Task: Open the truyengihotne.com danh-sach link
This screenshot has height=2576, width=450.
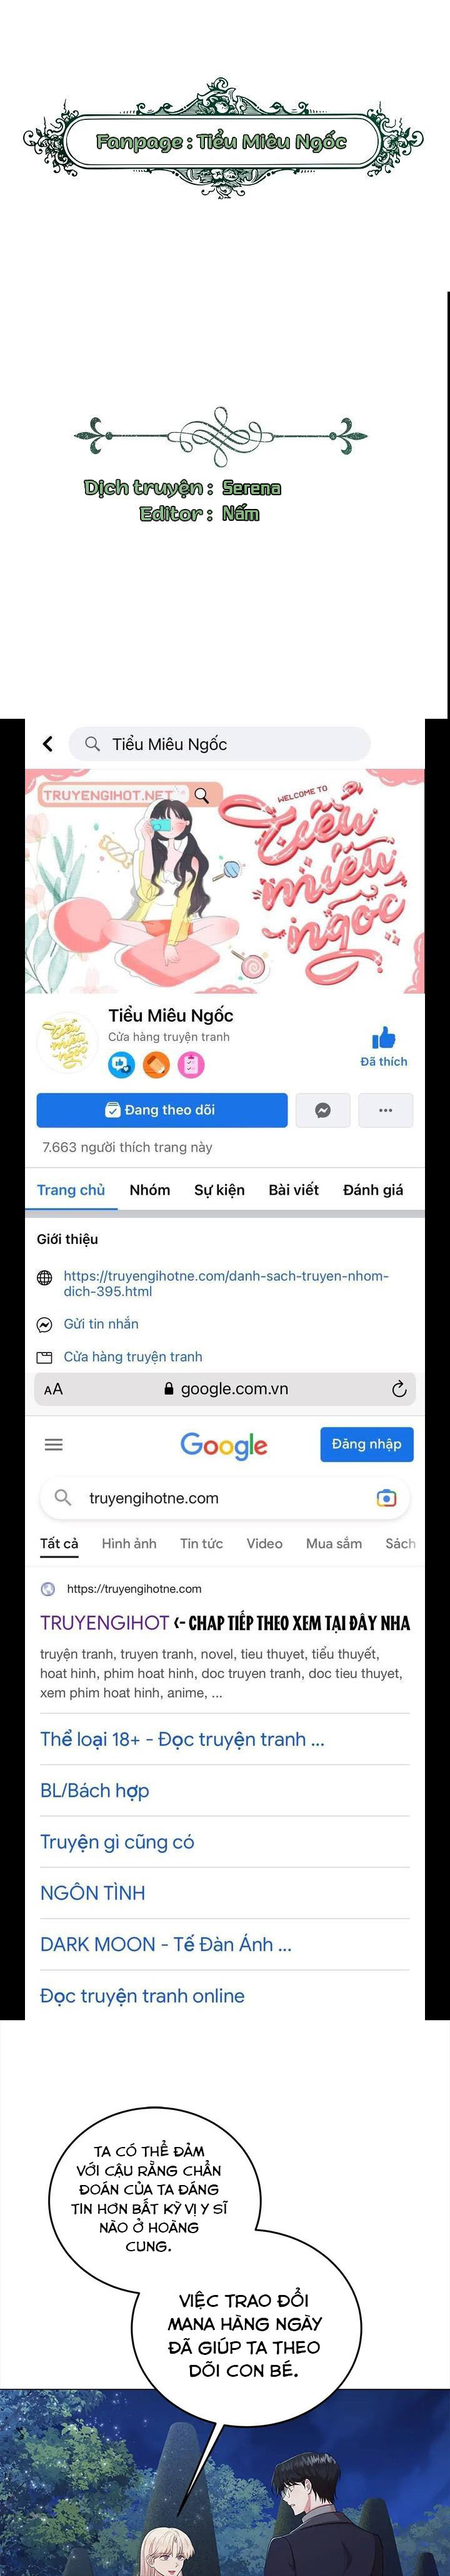Action: (x=226, y=1283)
